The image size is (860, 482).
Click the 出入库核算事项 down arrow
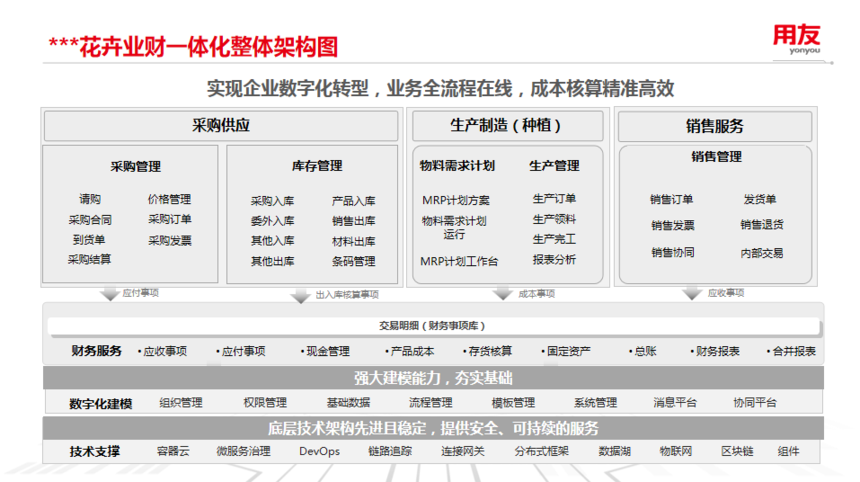pyautogui.click(x=300, y=296)
